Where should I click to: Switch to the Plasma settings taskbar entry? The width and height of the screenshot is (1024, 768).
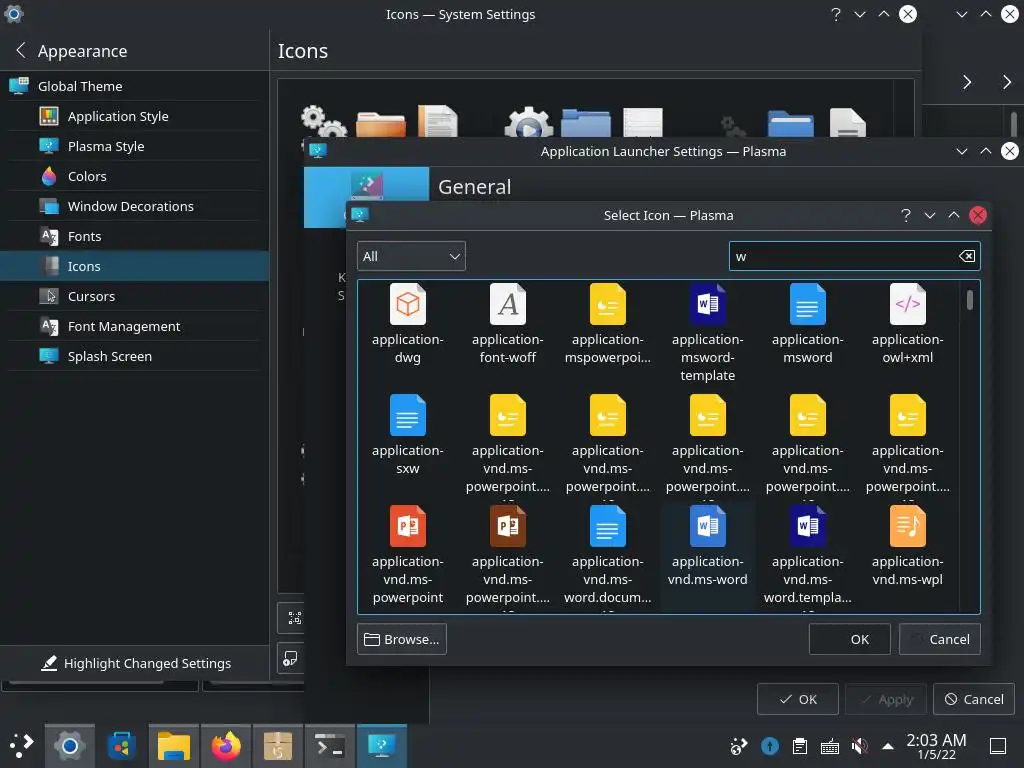click(x=382, y=745)
